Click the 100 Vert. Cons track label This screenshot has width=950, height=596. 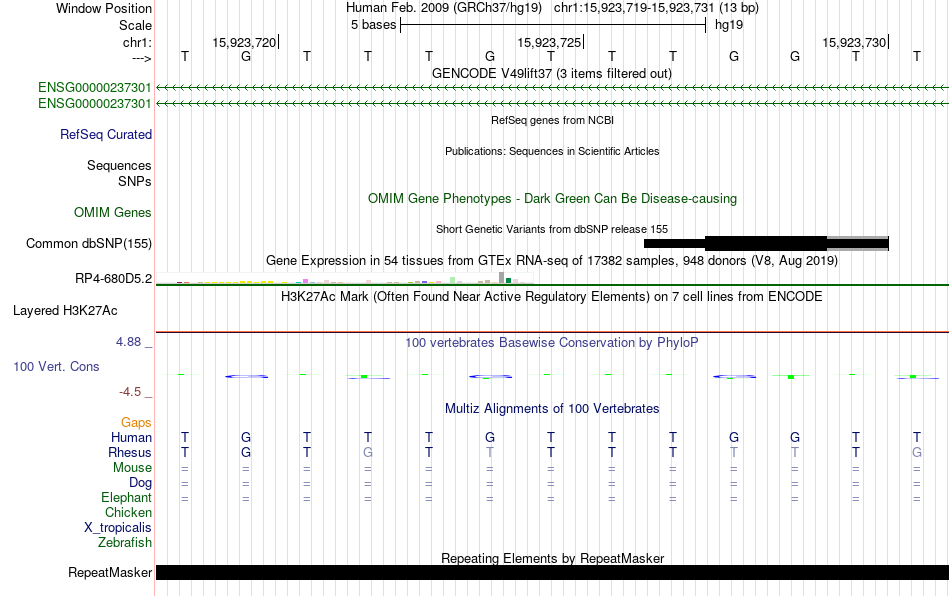(56, 366)
